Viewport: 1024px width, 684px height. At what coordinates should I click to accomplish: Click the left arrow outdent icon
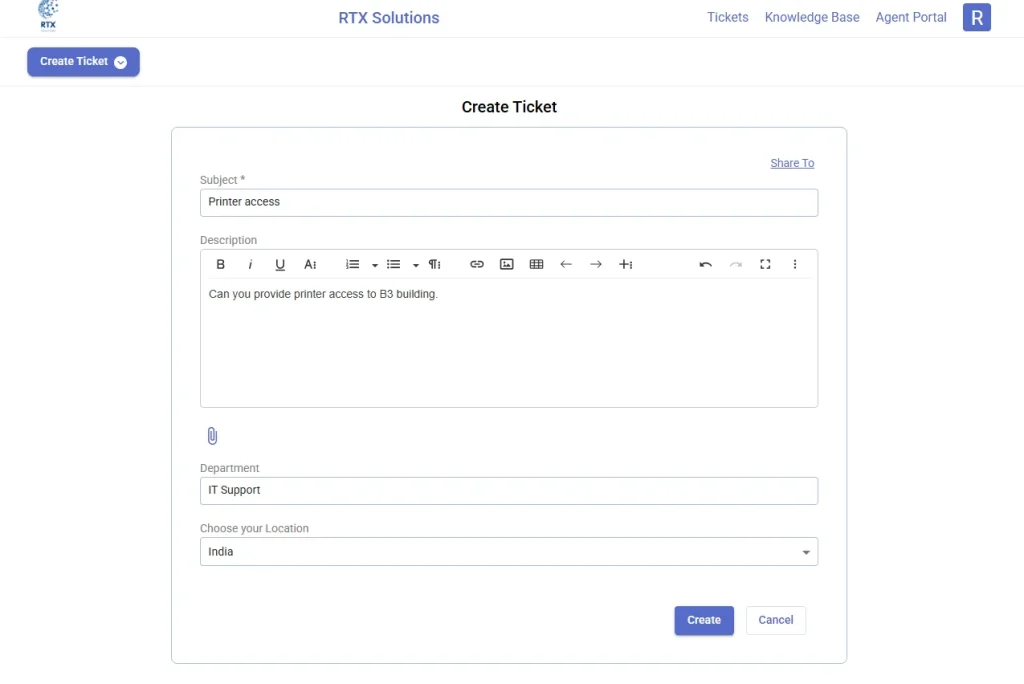point(566,265)
